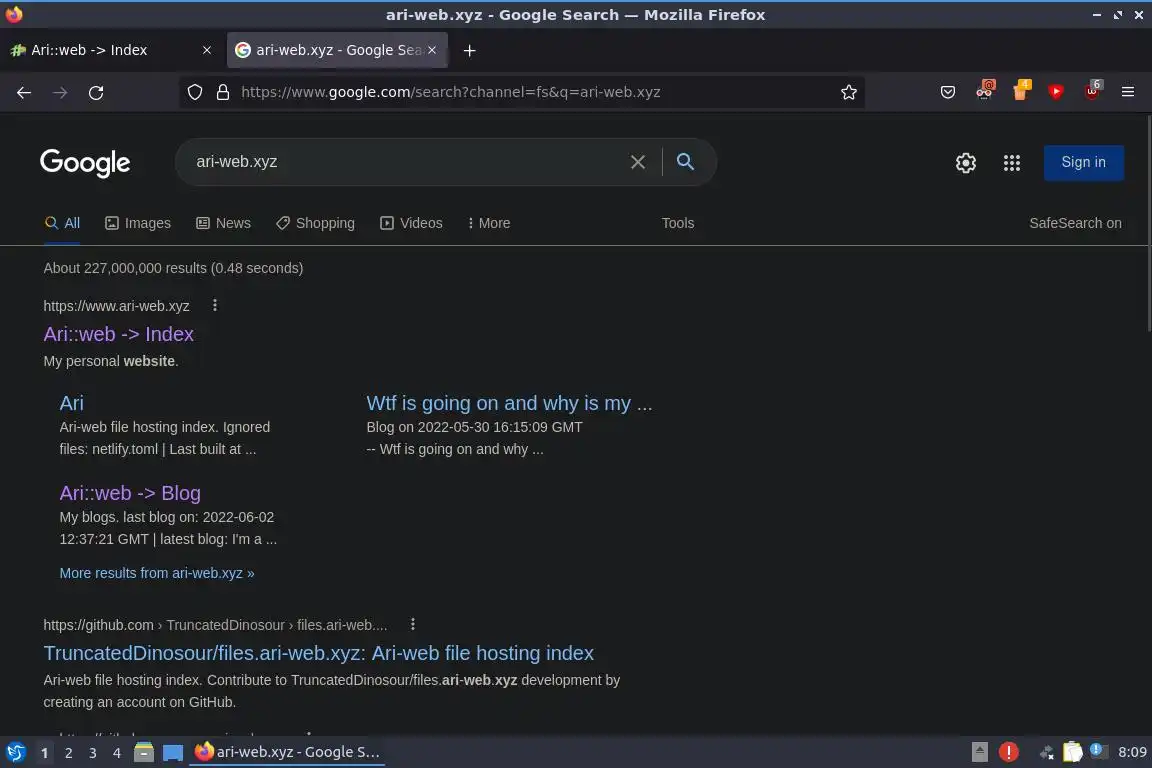
Task: Click the Google search magnifier button
Action: coord(685,162)
